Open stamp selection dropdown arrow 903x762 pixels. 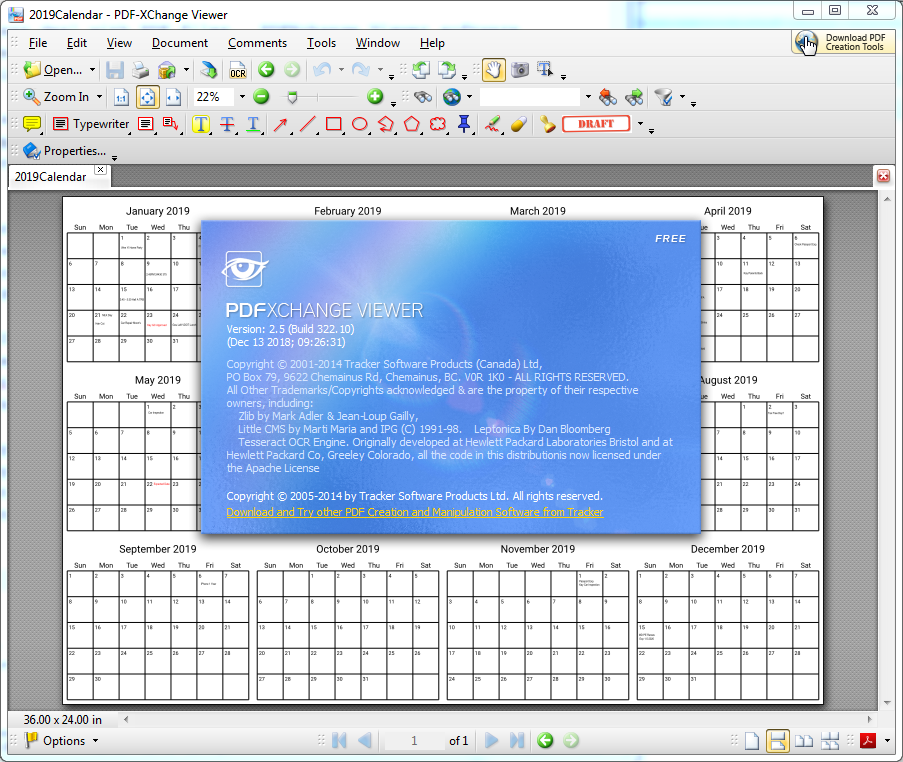click(x=640, y=124)
